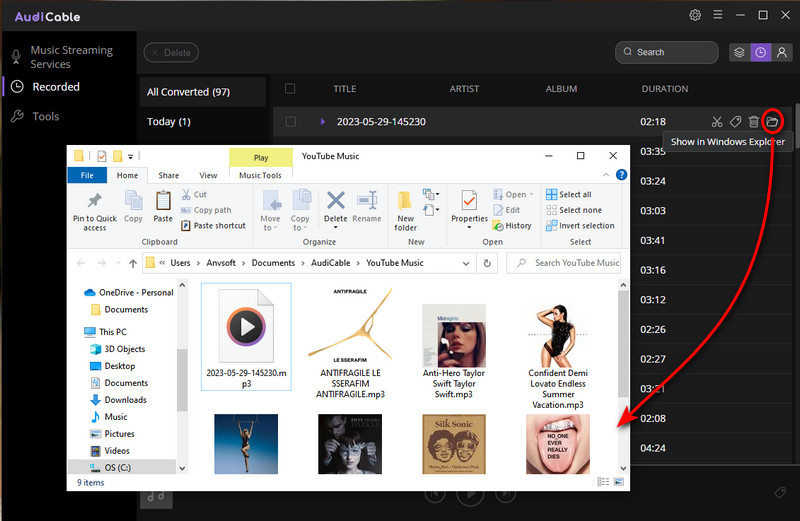
Task: Open Music Tools tab in Explorer
Action: 260,175
